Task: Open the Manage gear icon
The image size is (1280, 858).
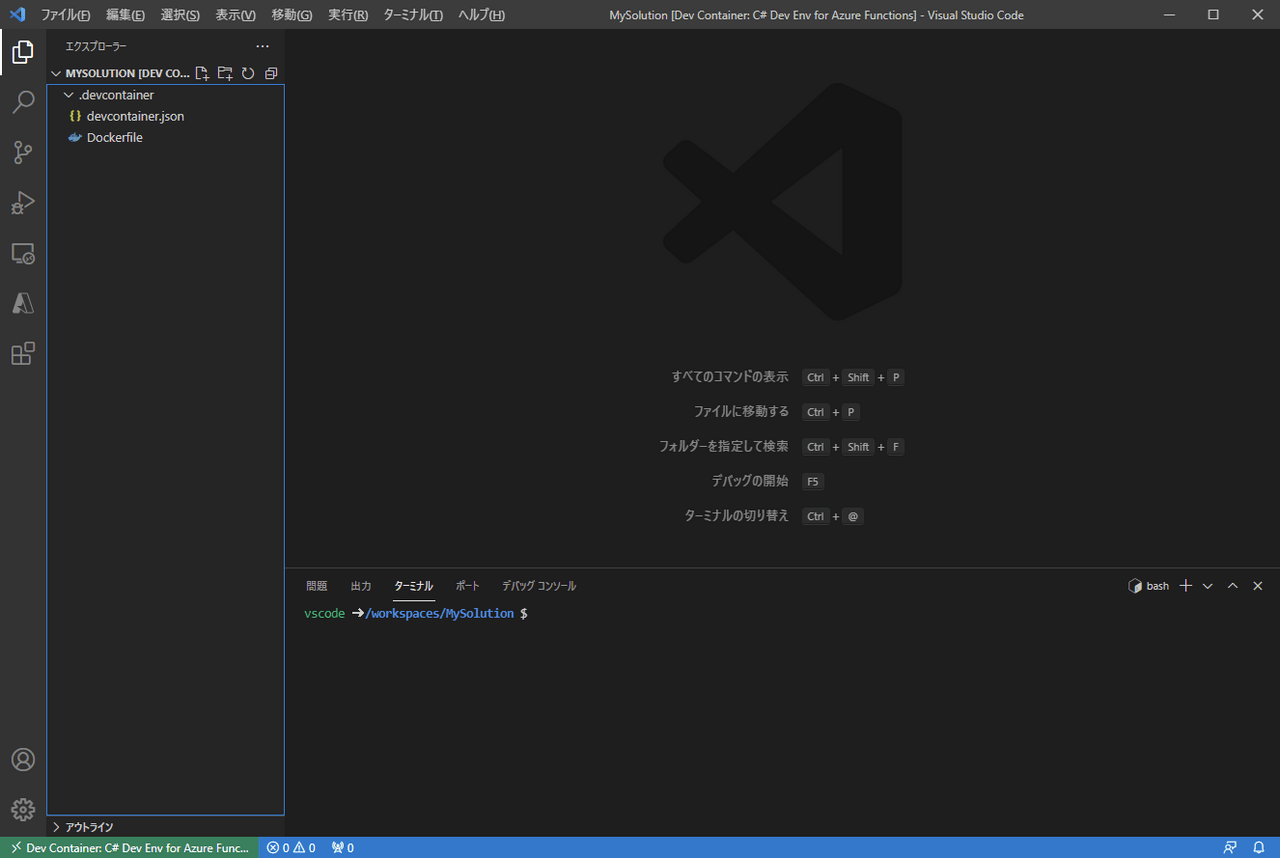Action: tap(23, 810)
